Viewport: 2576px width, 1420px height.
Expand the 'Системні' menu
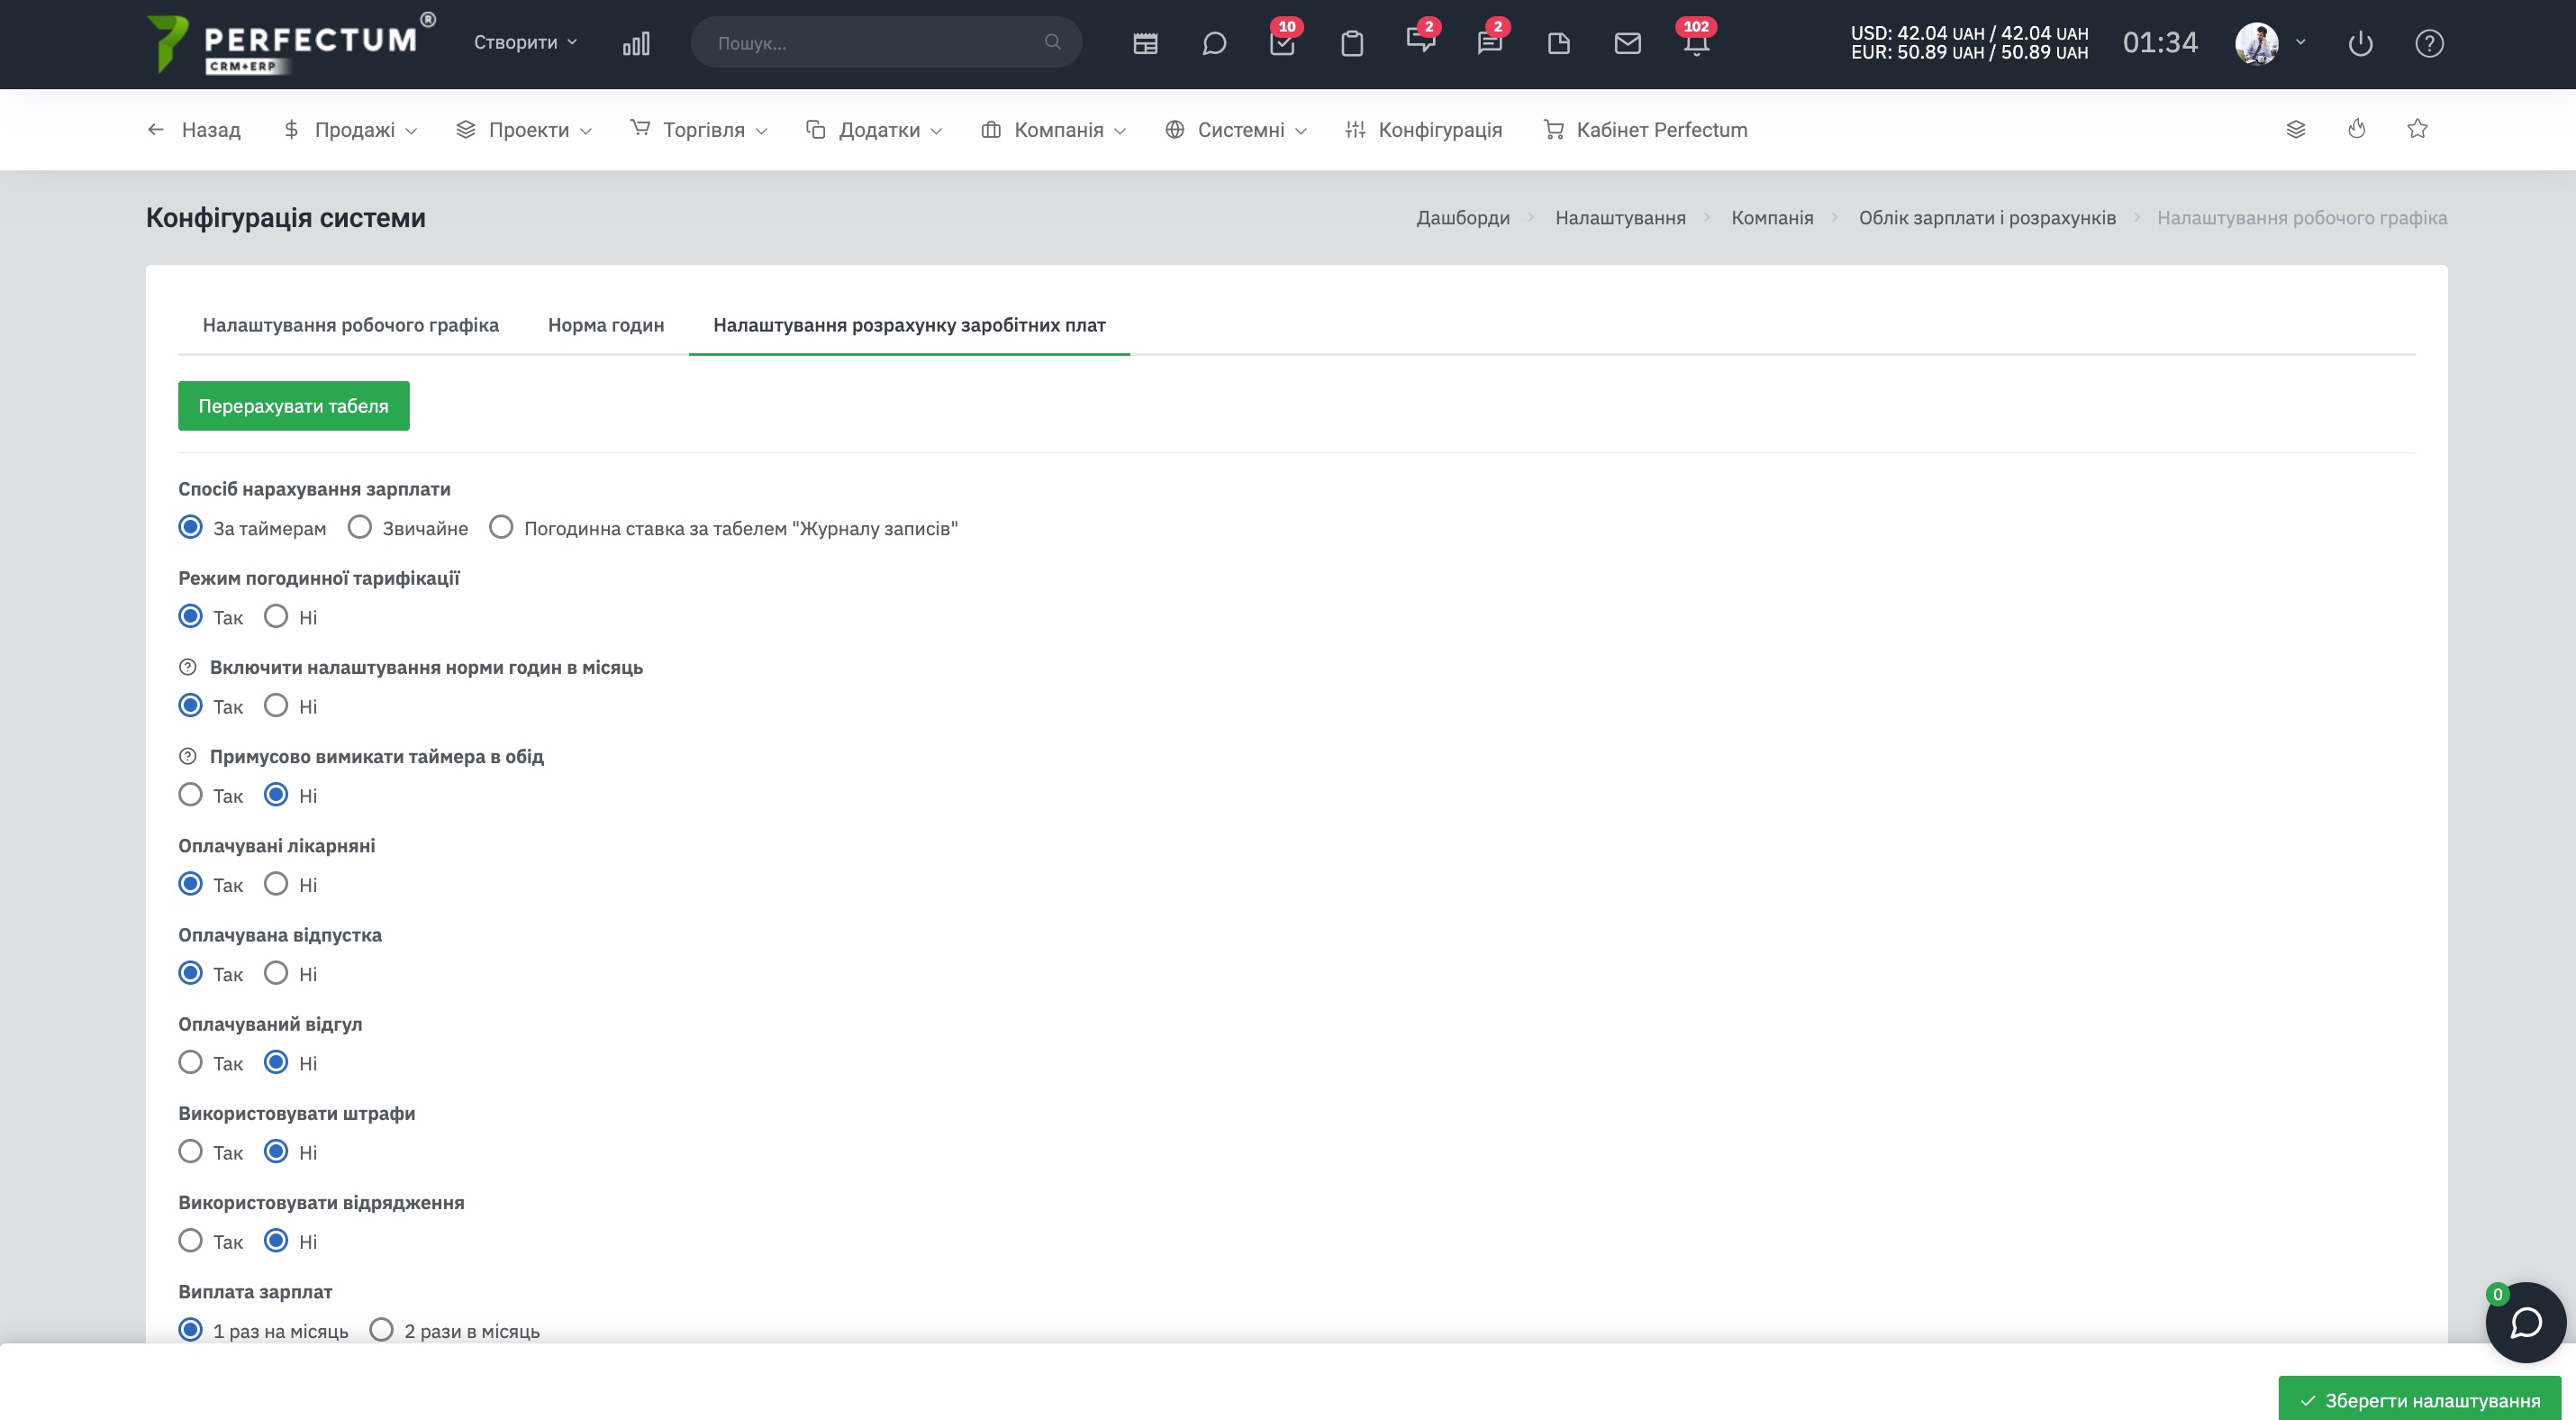click(1236, 129)
